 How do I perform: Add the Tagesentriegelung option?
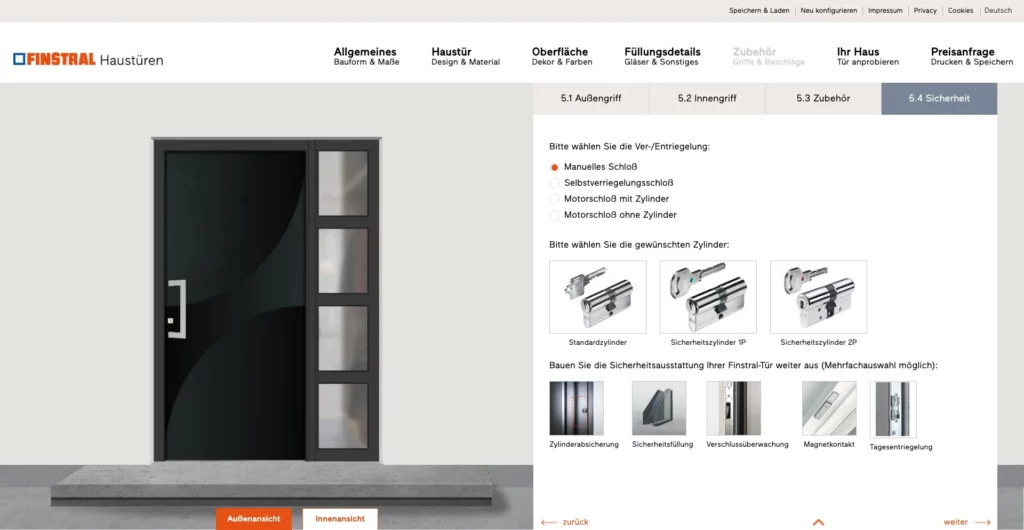tap(893, 410)
